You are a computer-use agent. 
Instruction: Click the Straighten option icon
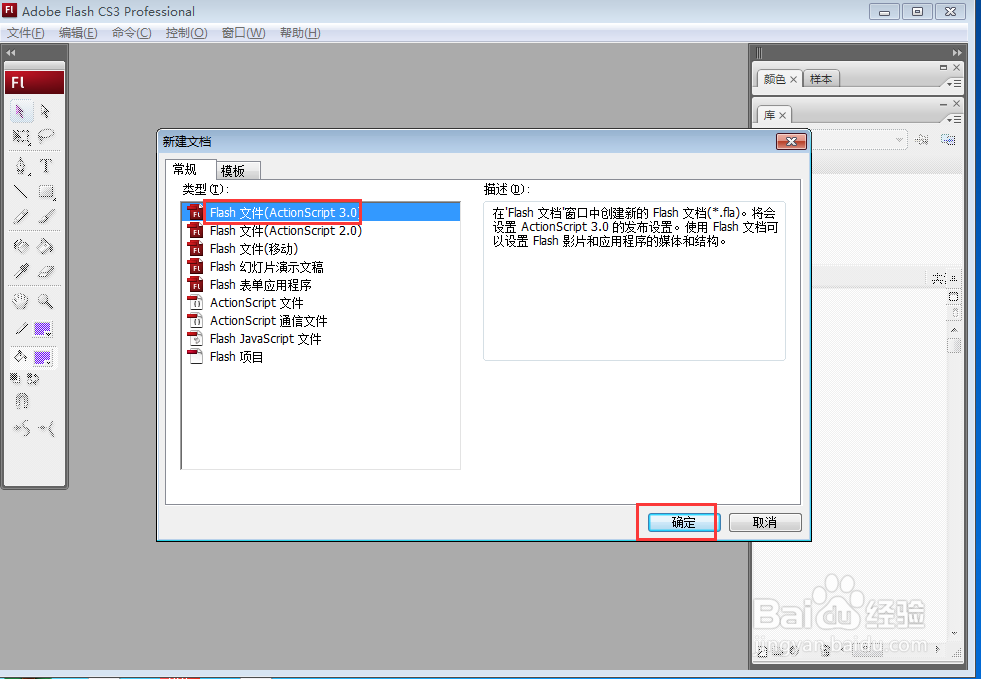coord(46,429)
